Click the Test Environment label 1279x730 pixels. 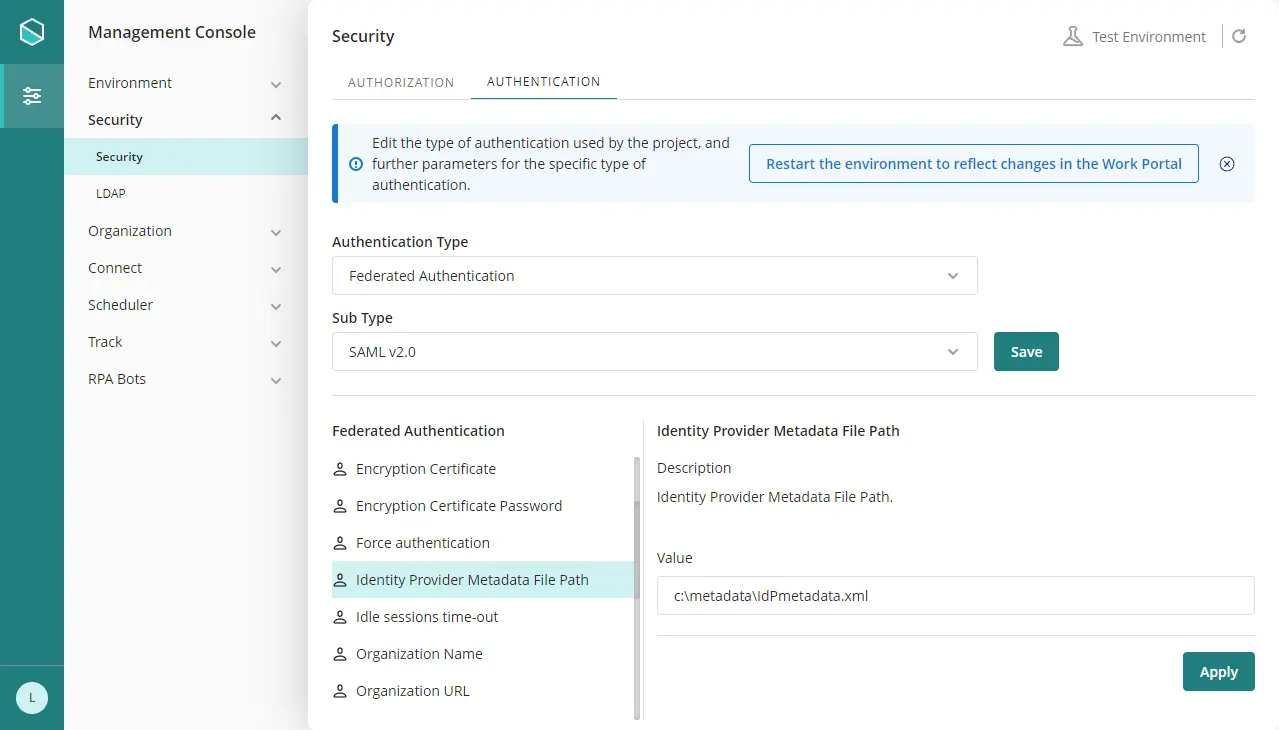point(1149,37)
